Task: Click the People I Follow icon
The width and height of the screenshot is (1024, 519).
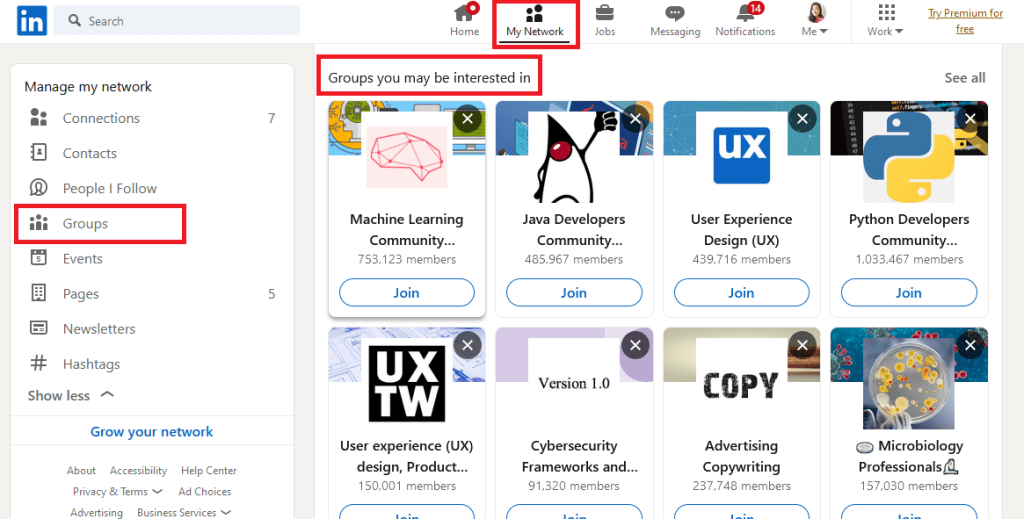Action: 39,188
